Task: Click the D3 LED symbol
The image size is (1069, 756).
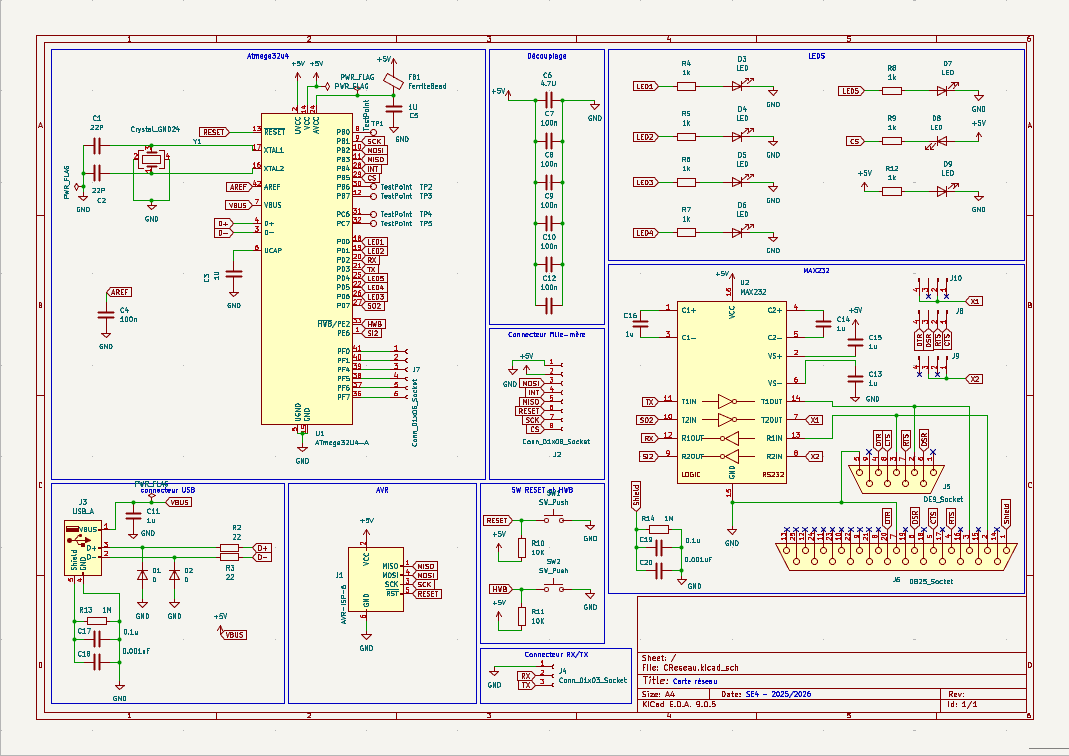Action: (741, 87)
